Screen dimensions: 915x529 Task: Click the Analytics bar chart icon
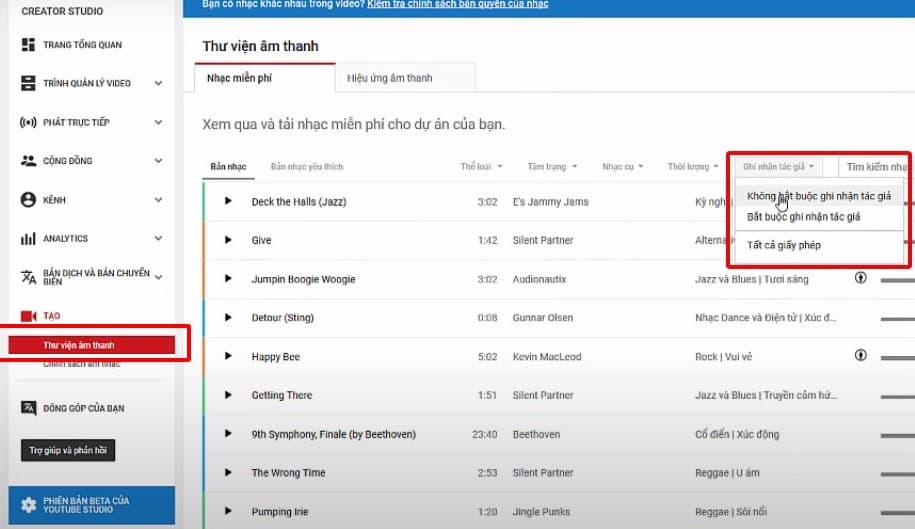[28, 239]
